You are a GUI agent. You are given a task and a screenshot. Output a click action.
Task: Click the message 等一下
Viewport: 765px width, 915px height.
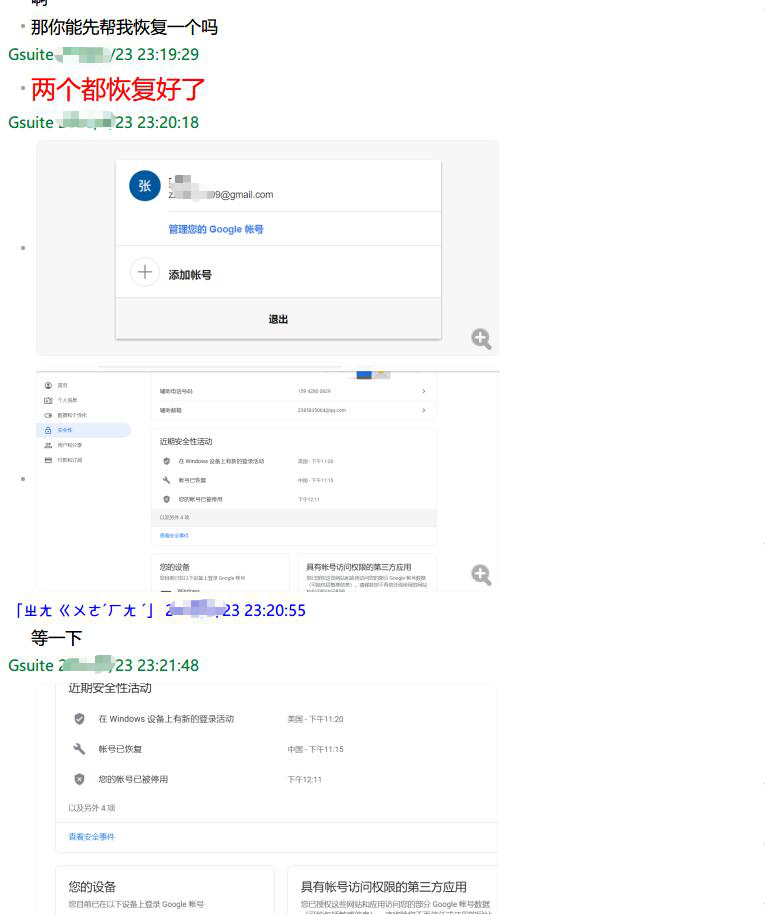56,637
